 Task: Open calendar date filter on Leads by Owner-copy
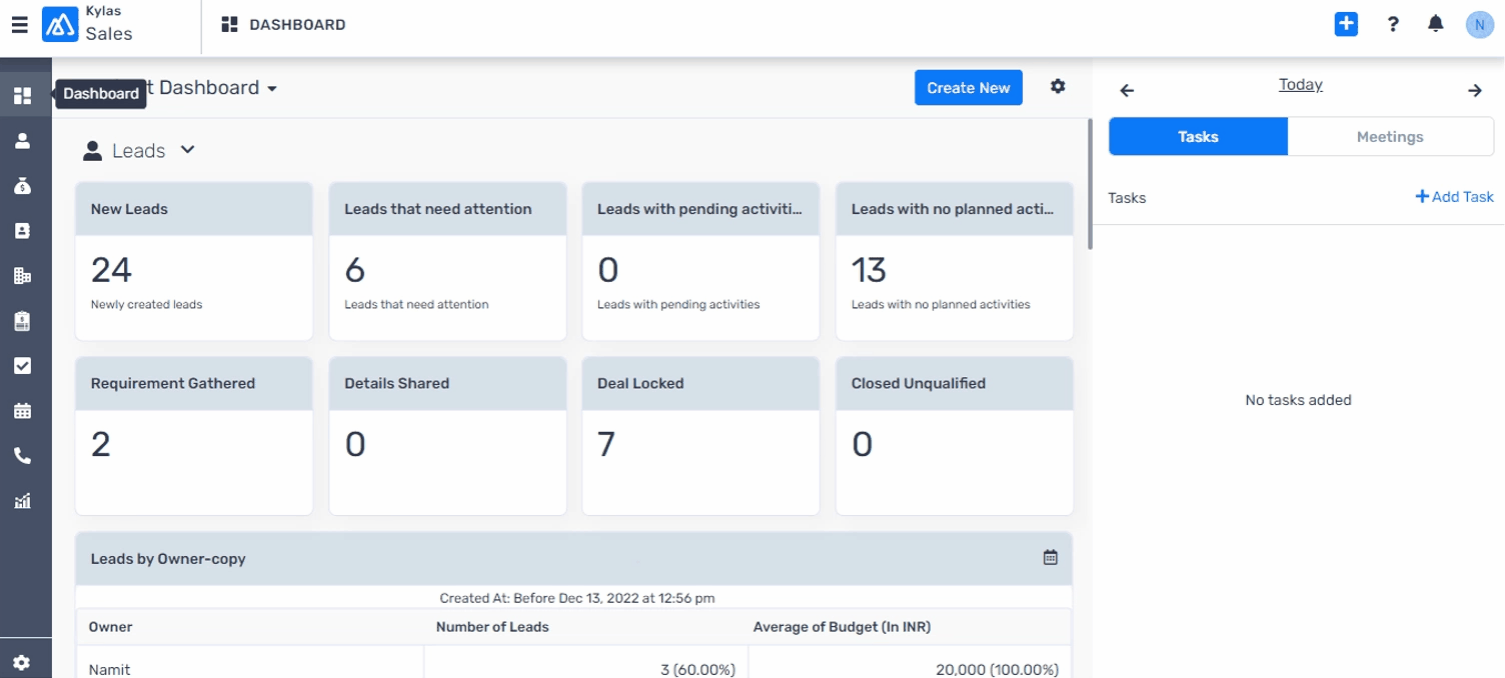[x=1050, y=558]
